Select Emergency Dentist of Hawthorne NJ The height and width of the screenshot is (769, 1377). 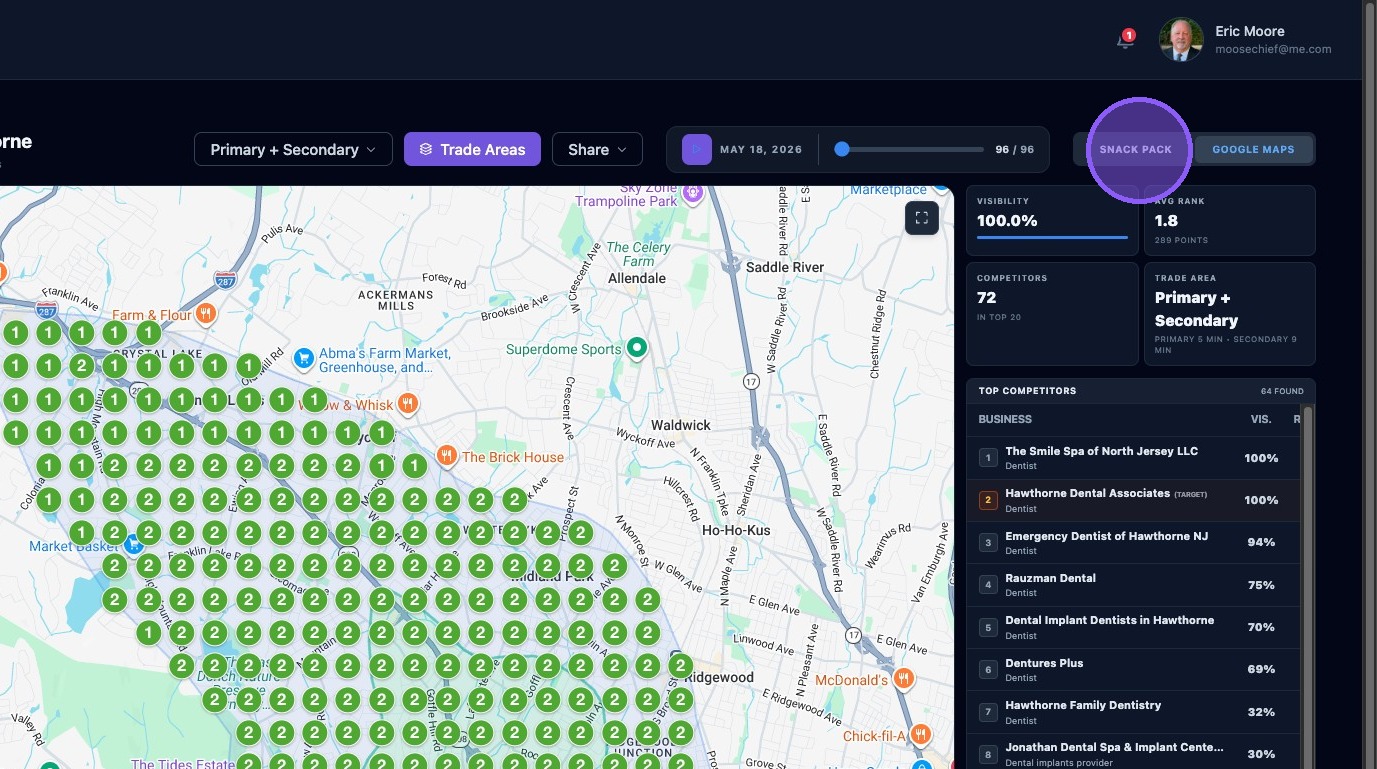[1133, 543]
